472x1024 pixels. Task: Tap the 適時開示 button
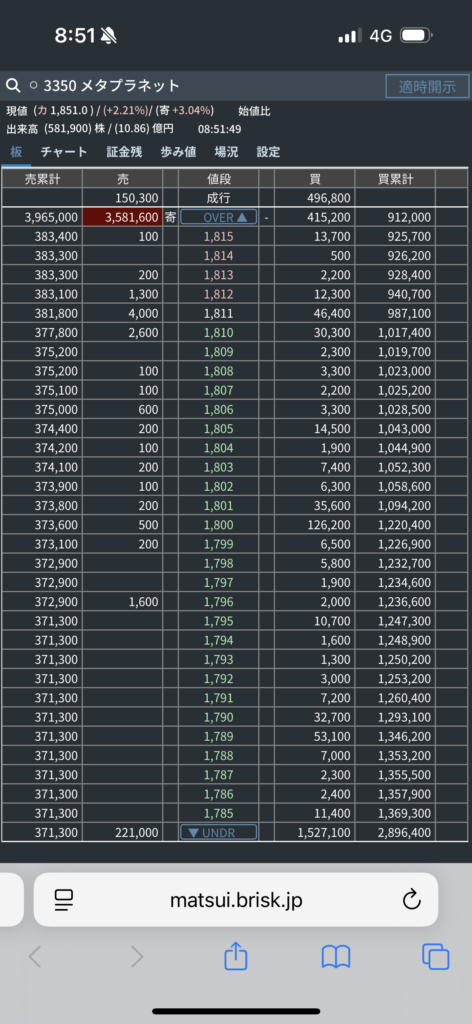tap(428, 86)
